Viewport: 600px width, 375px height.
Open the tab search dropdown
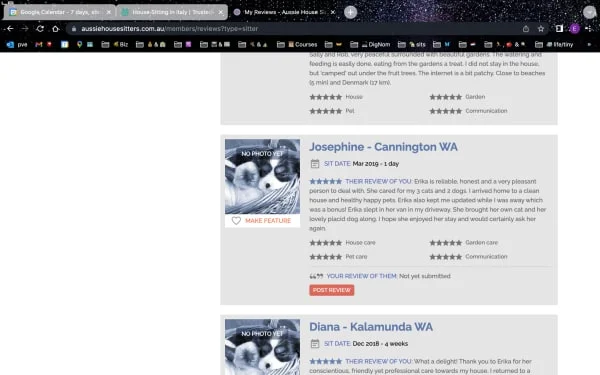590,12
